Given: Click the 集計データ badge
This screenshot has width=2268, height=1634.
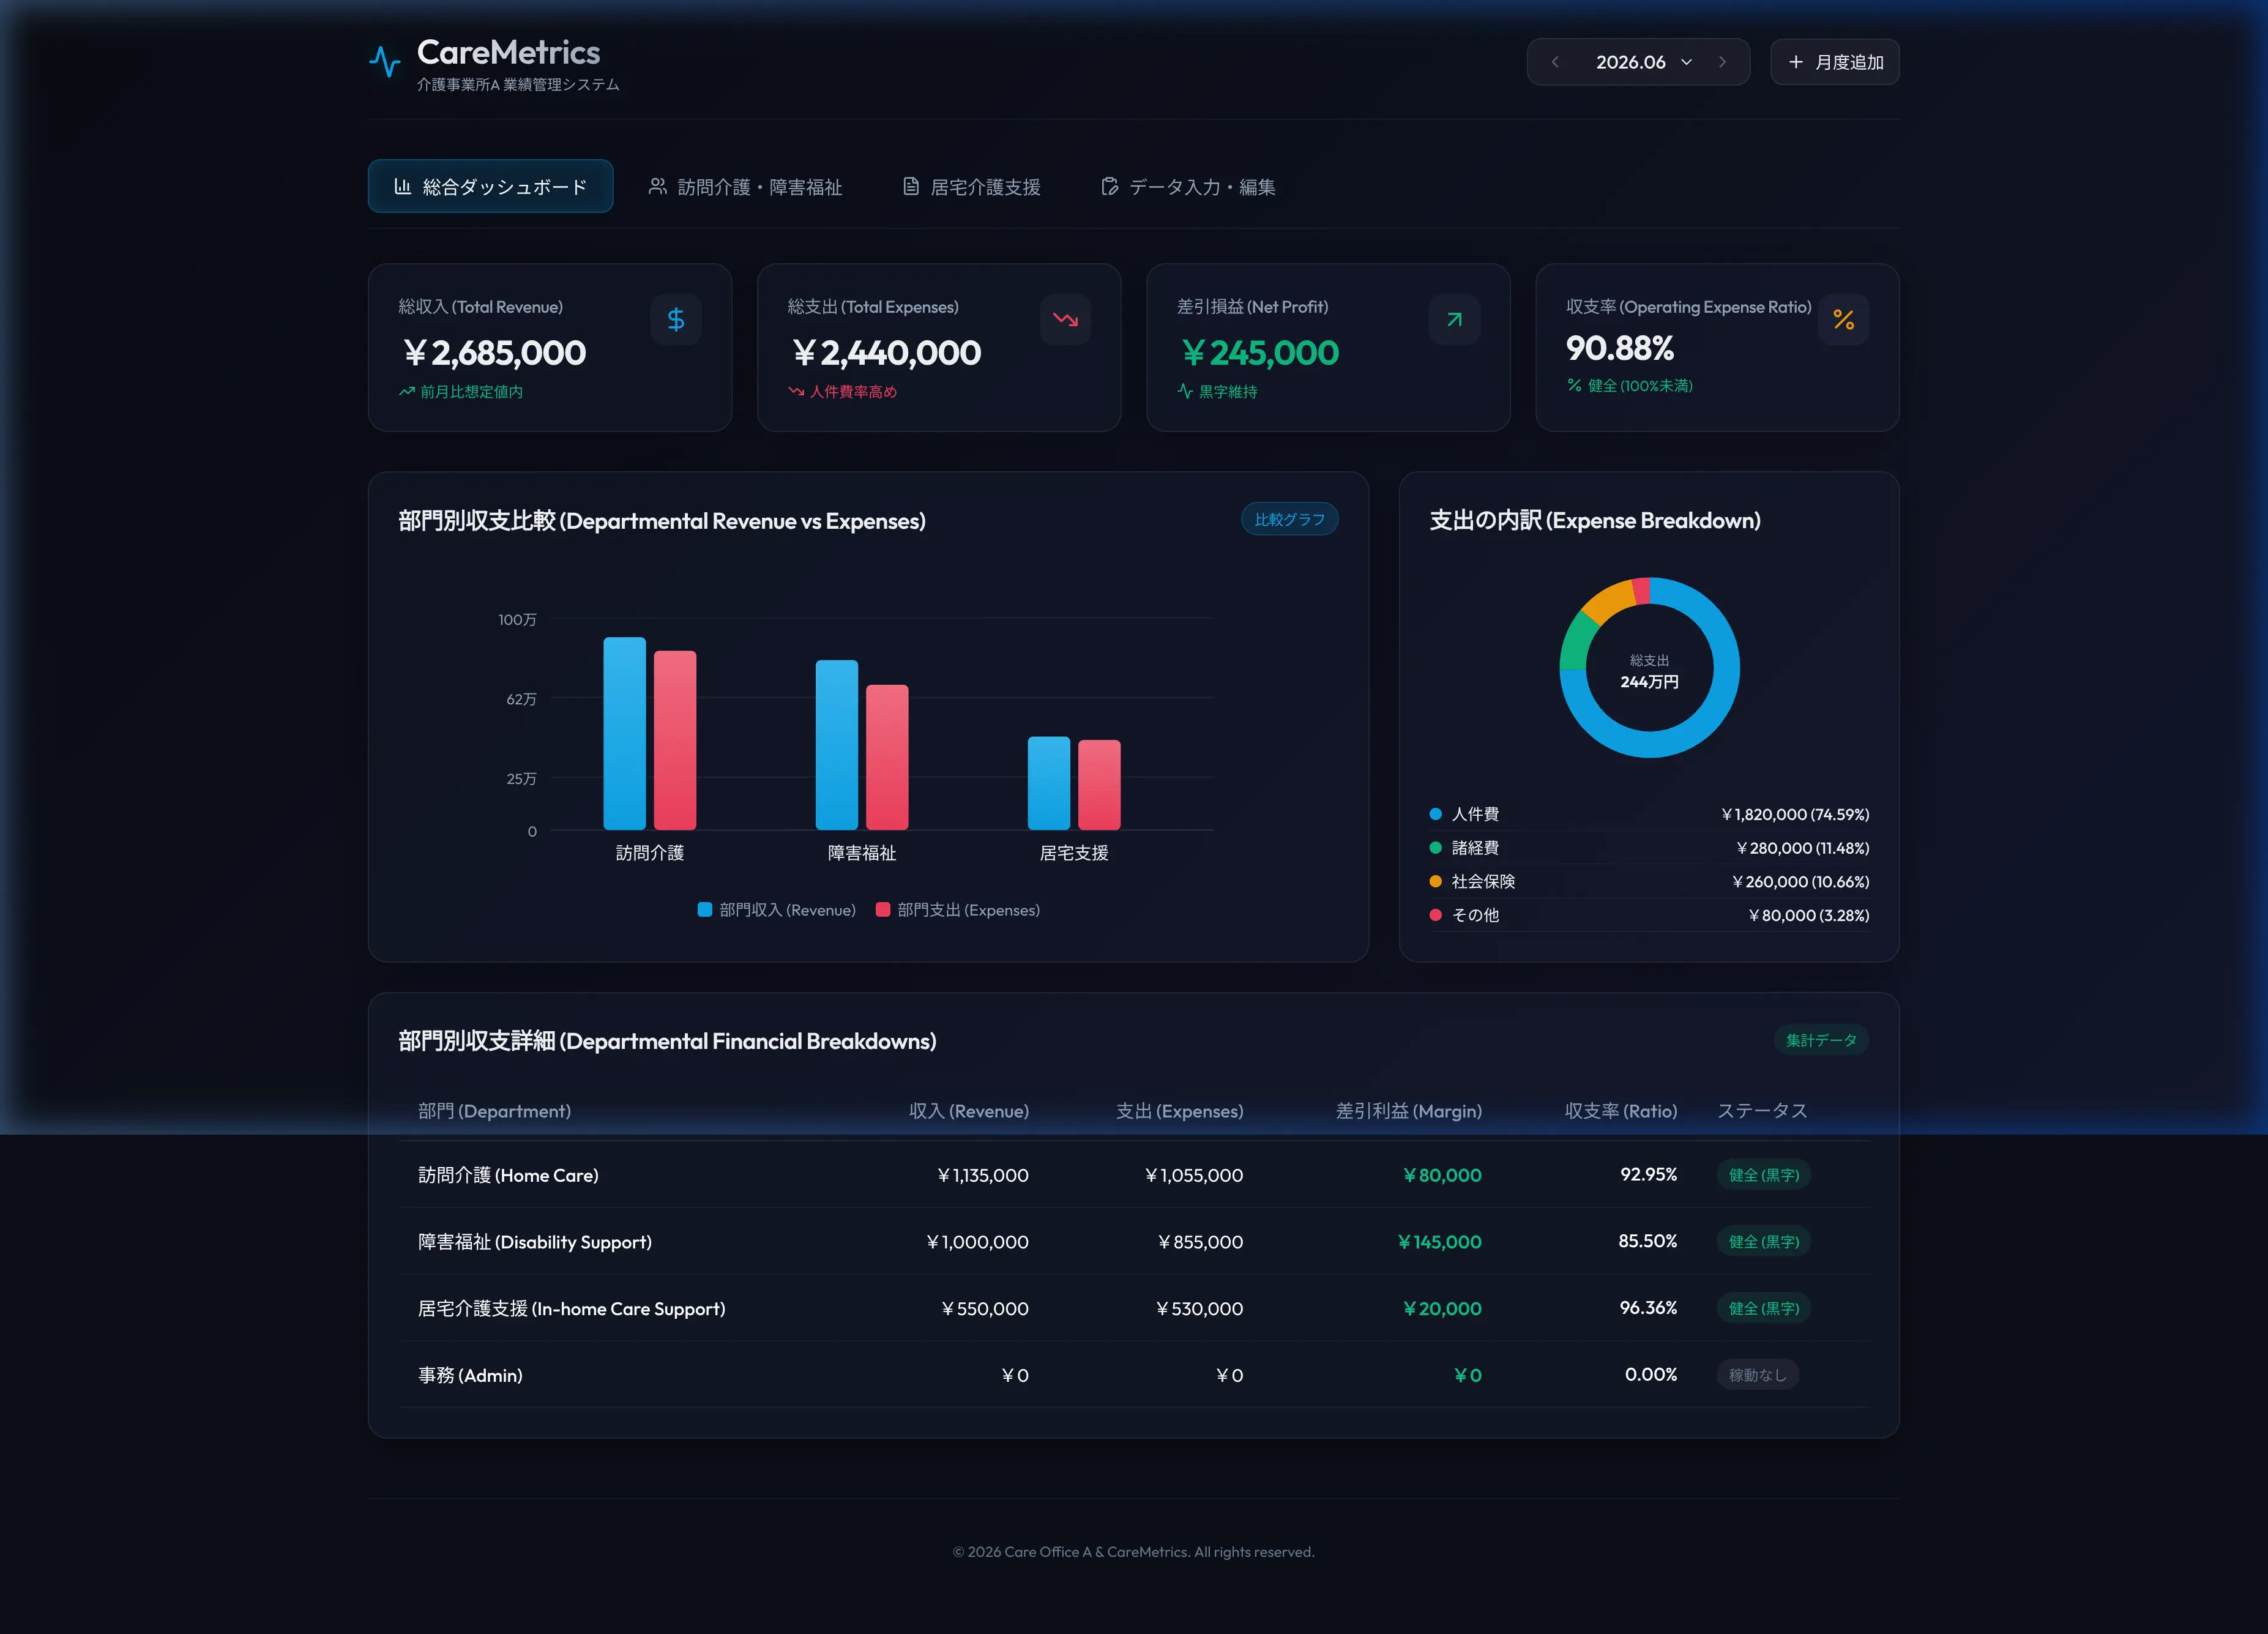Looking at the screenshot, I should (x=1821, y=1040).
